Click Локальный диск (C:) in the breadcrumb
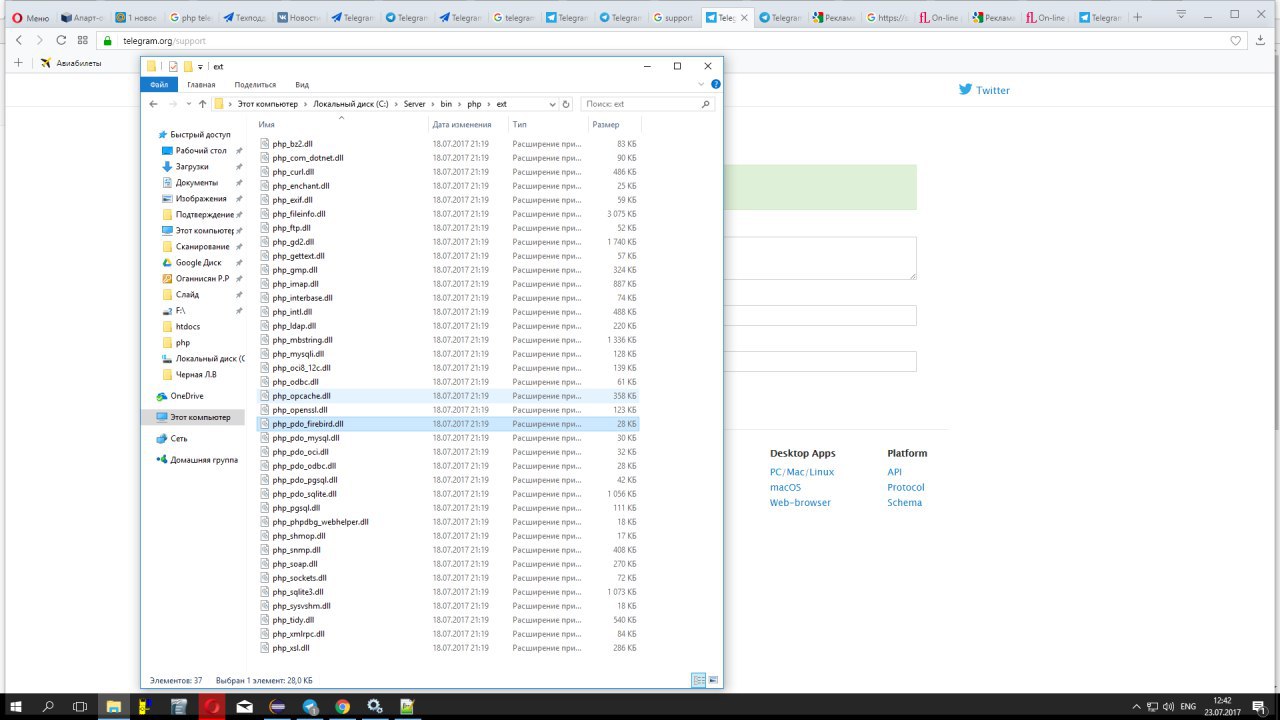Screen dimensions: 1280x720 click(x=351, y=104)
